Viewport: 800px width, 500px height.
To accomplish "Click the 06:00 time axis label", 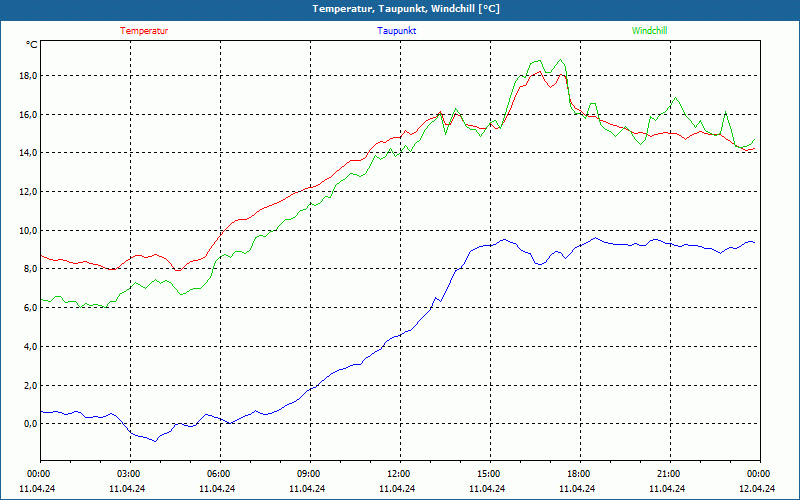I will click(218, 474).
